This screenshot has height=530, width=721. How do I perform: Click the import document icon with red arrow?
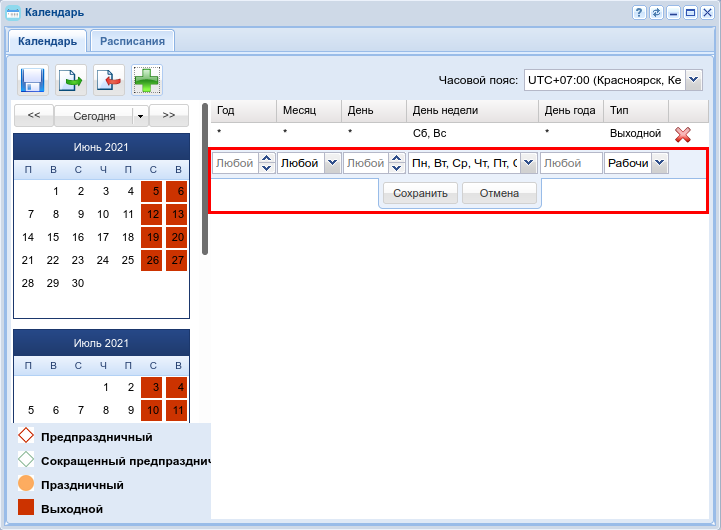click(x=109, y=80)
